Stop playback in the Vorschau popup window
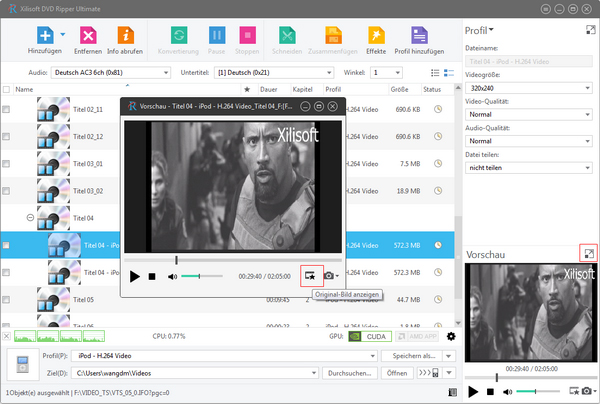600x404 pixels. 152,276
